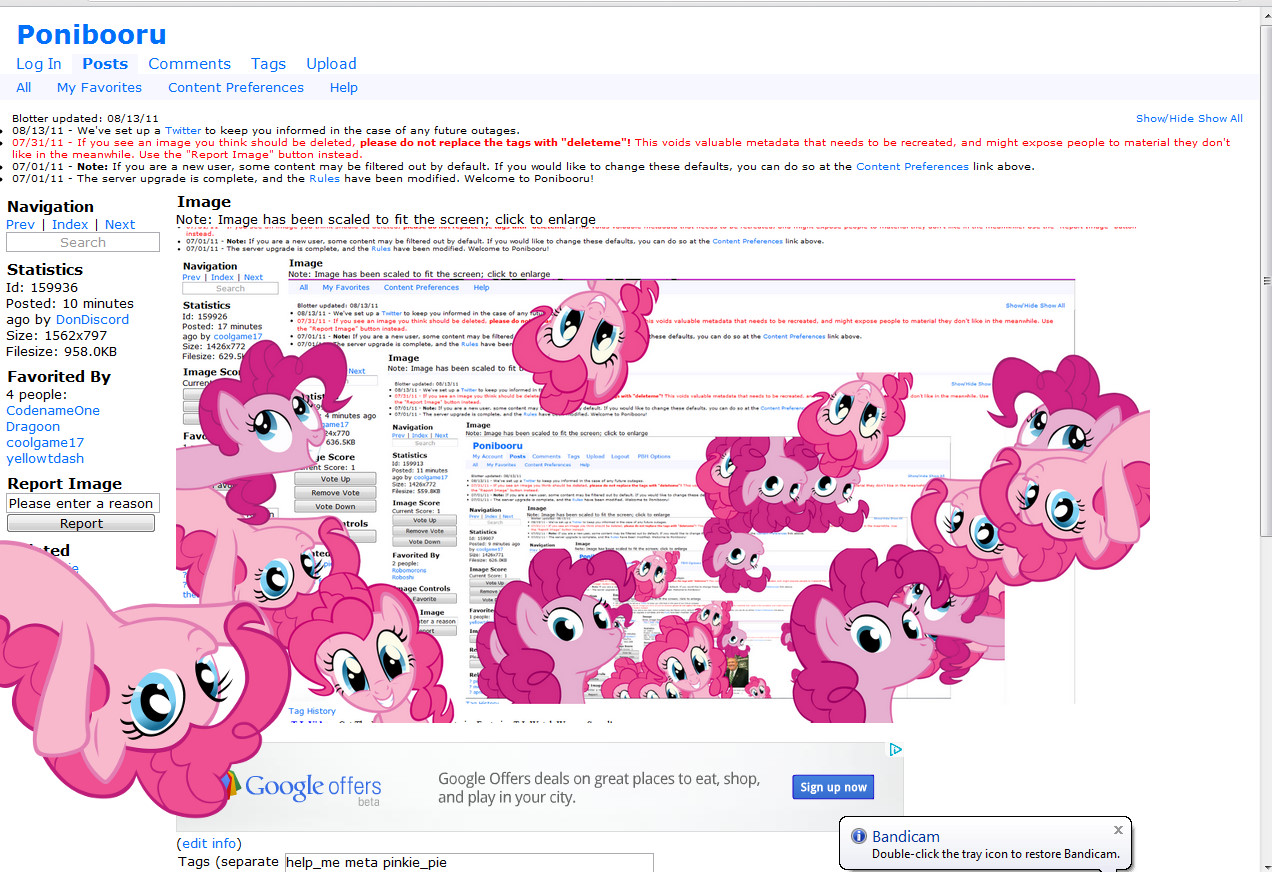Open coolgame17's profile in Favorited By

click(x=45, y=442)
